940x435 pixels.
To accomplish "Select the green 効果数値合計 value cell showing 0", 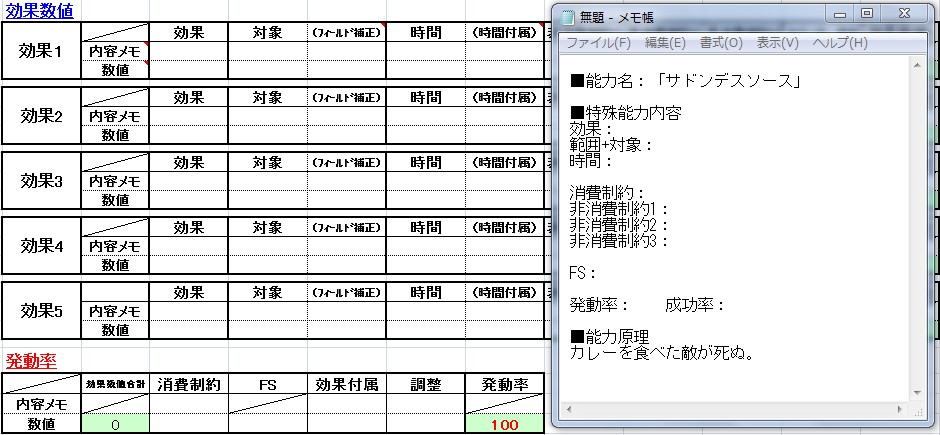I will tap(115, 425).
